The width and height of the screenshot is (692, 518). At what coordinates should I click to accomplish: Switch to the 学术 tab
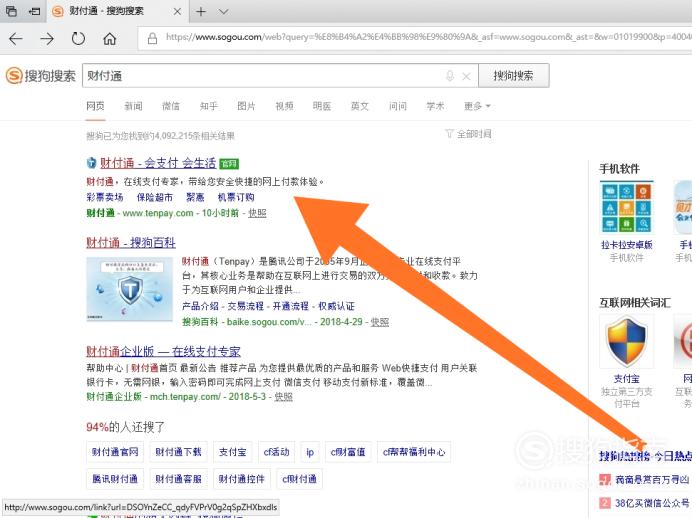pos(435,106)
